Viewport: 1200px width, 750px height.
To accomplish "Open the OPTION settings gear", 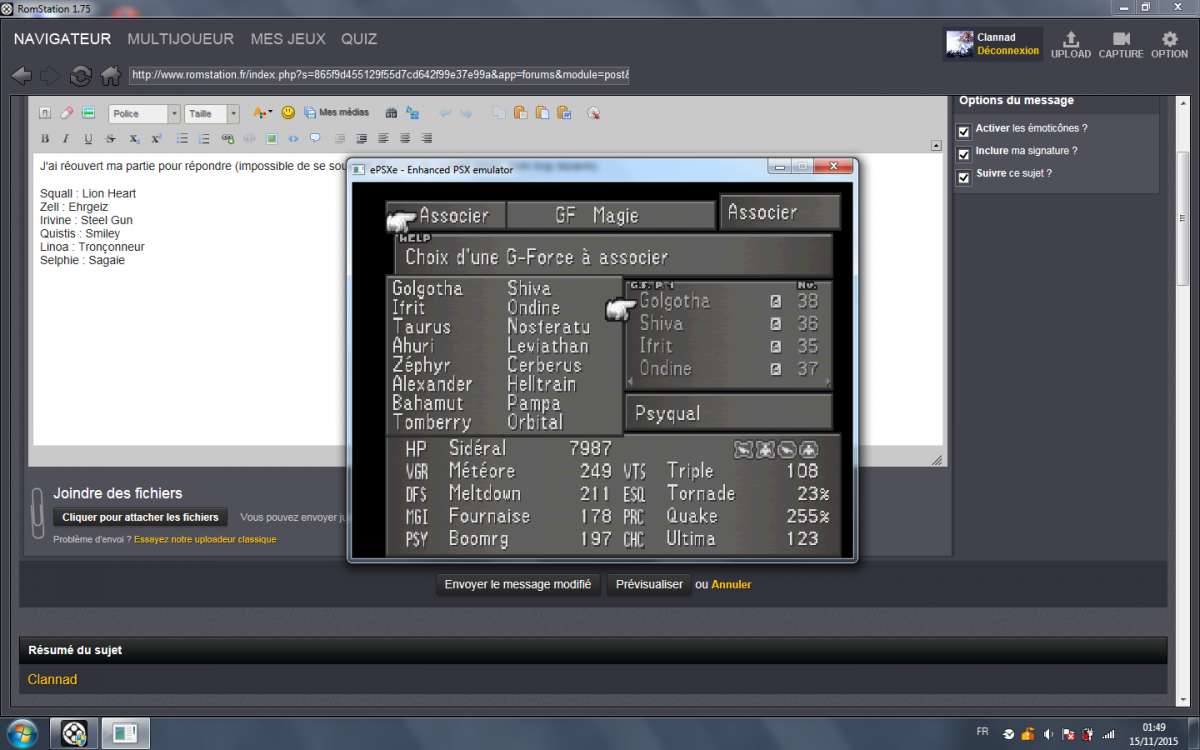I will tap(1169, 44).
